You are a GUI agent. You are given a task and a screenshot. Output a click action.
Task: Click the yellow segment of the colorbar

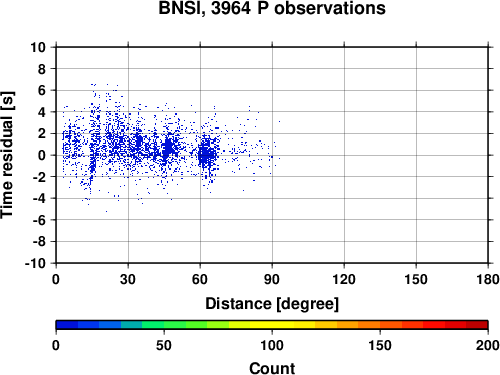pyautogui.click(x=272, y=325)
